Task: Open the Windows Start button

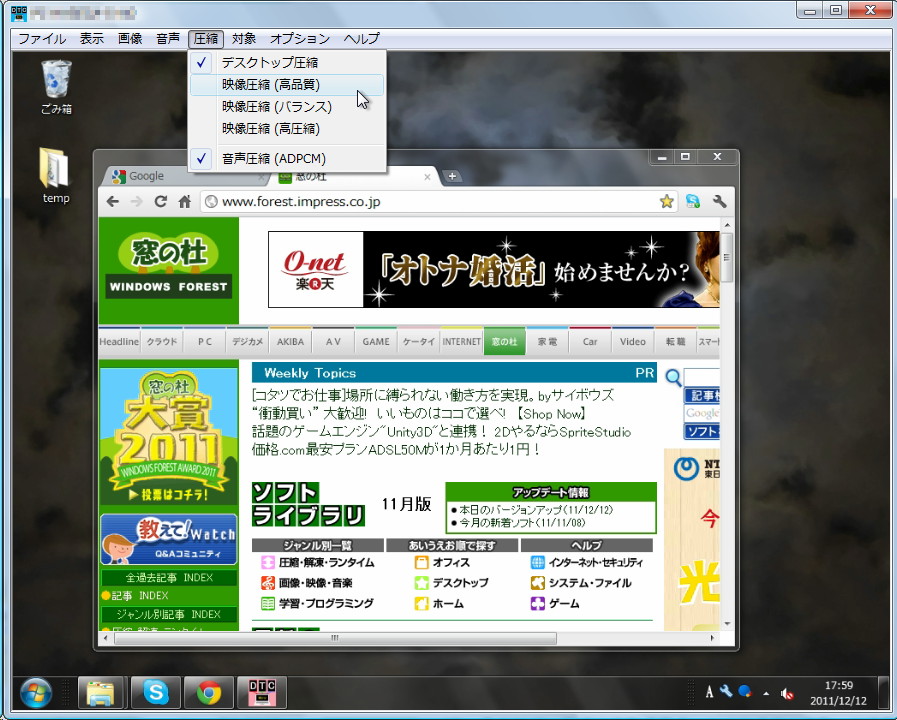Action: click(x=36, y=693)
